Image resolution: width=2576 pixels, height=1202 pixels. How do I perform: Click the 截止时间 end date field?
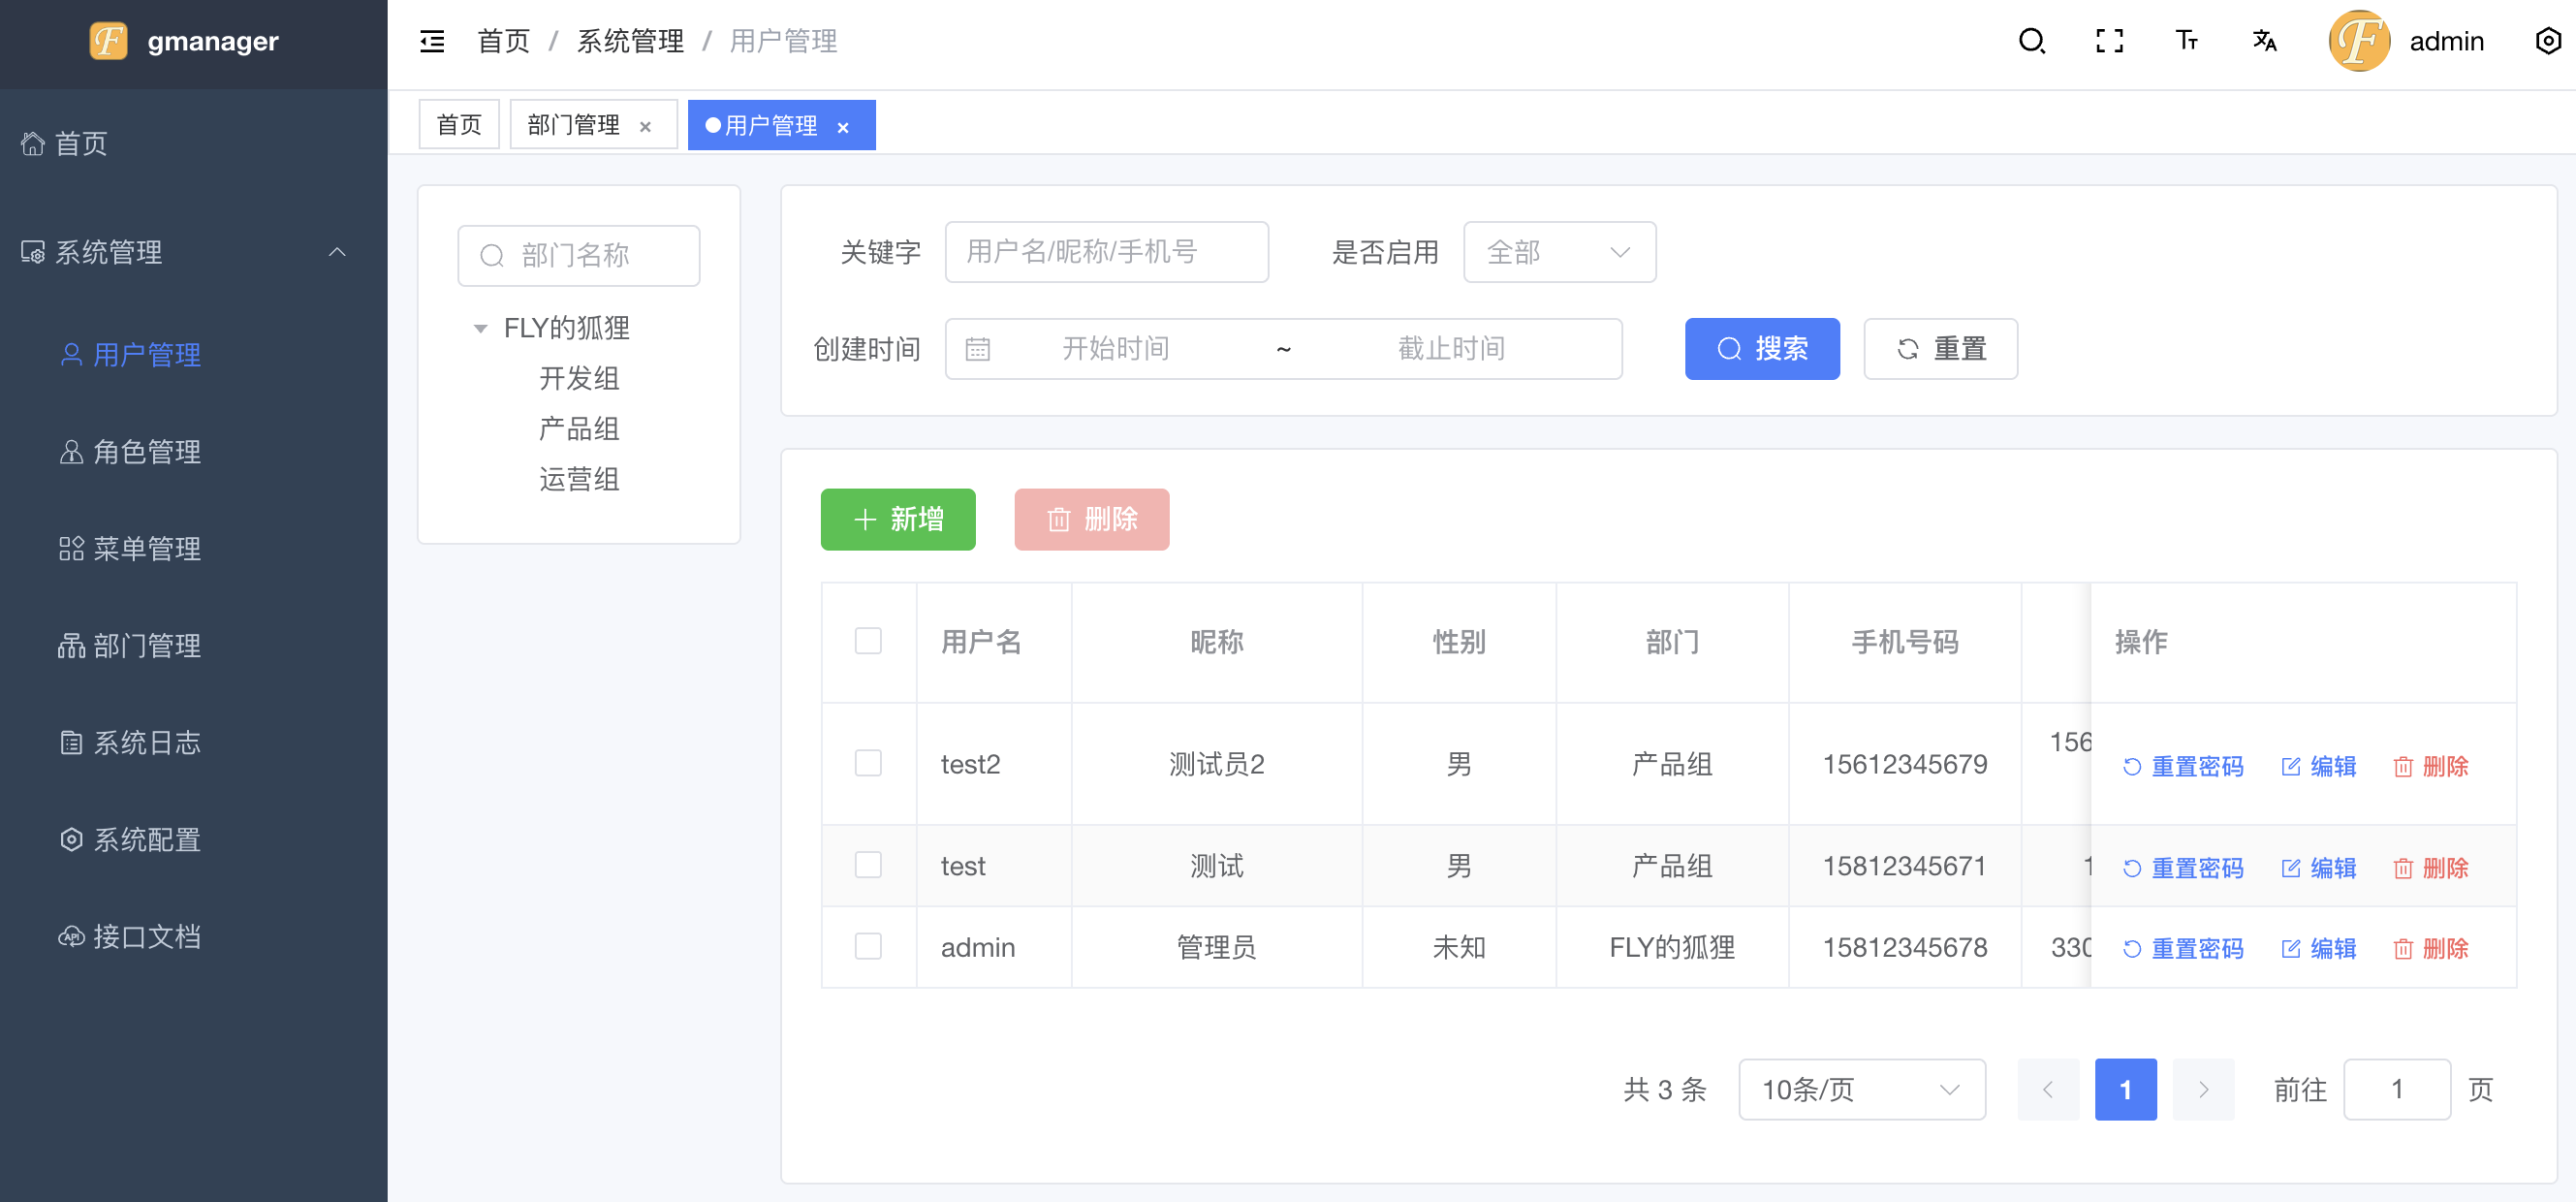click(1451, 349)
